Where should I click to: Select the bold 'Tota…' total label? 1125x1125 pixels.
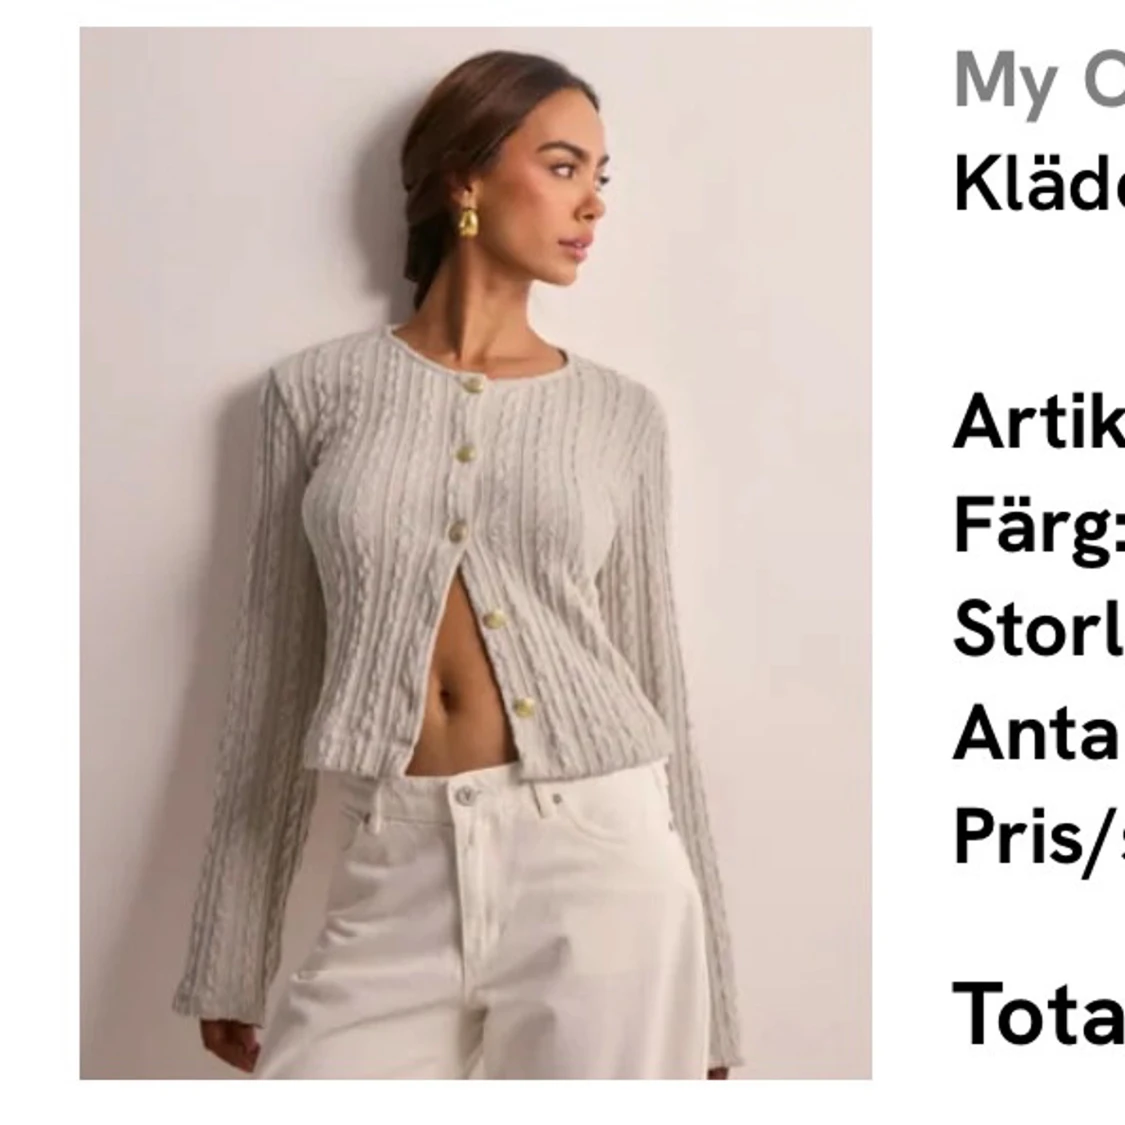point(1039,1012)
